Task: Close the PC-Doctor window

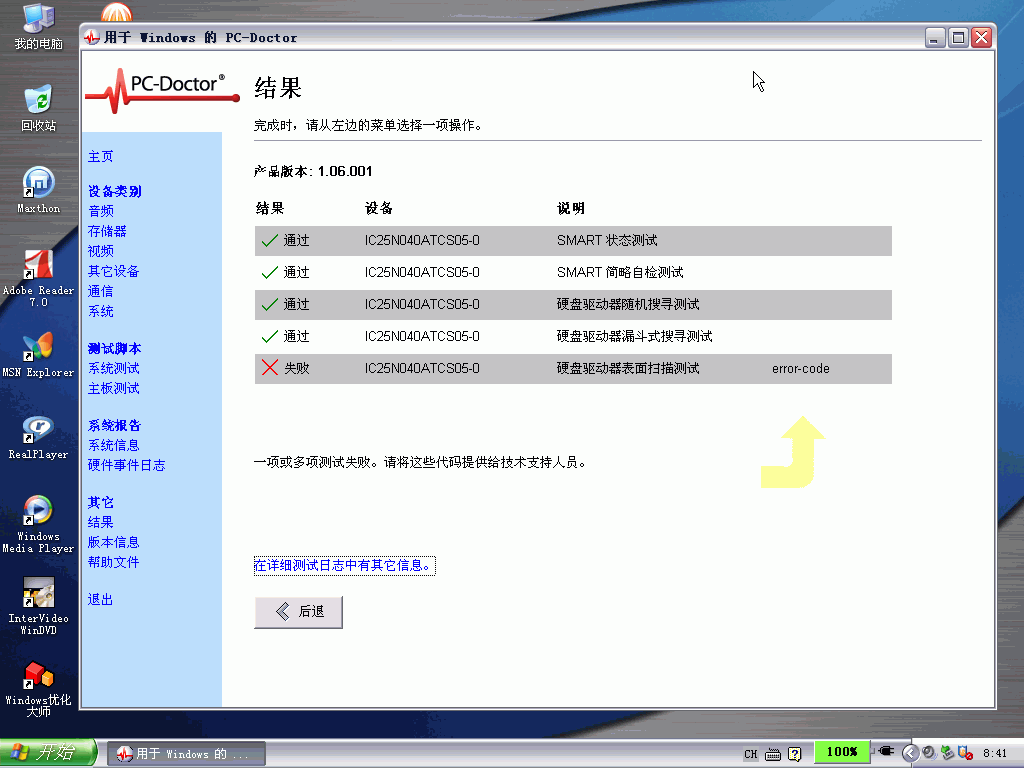Action: (x=982, y=38)
